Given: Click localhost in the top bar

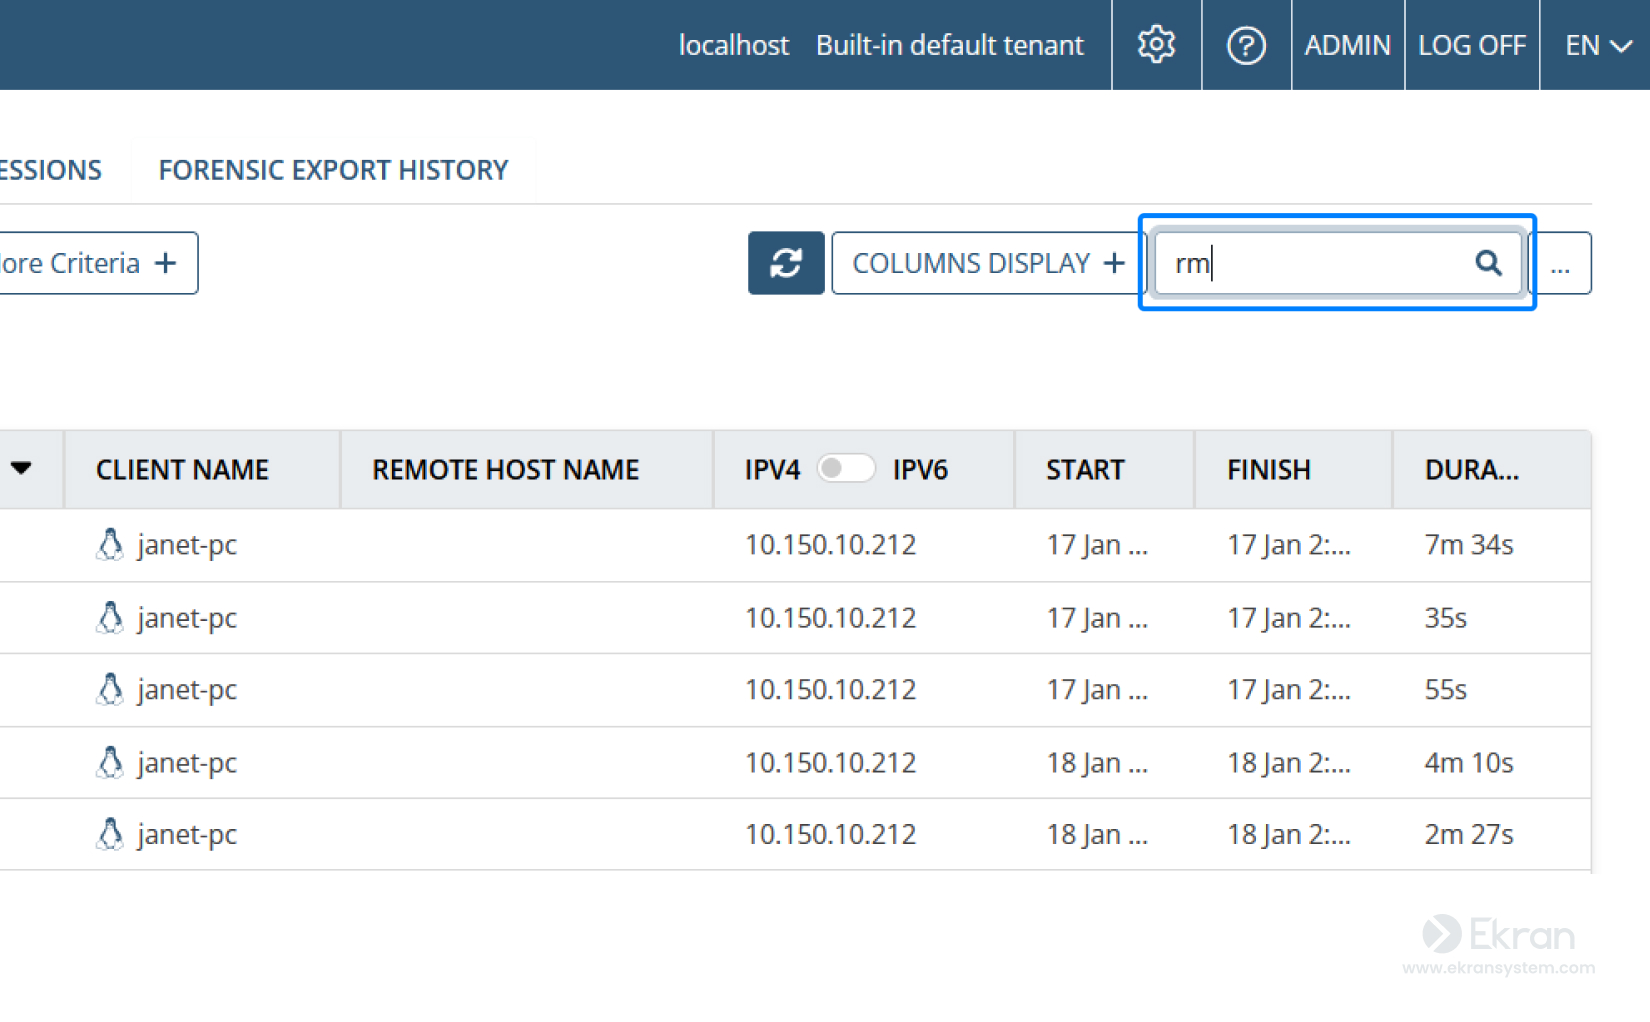Looking at the screenshot, I should (x=733, y=45).
